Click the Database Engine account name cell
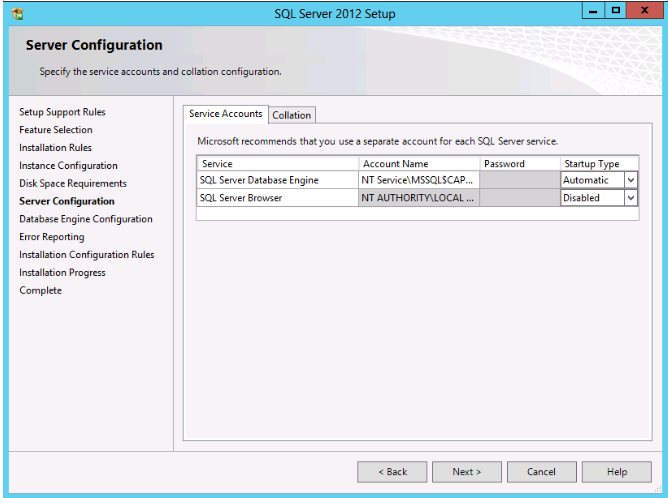This screenshot has width=668, height=498. click(x=419, y=180)
